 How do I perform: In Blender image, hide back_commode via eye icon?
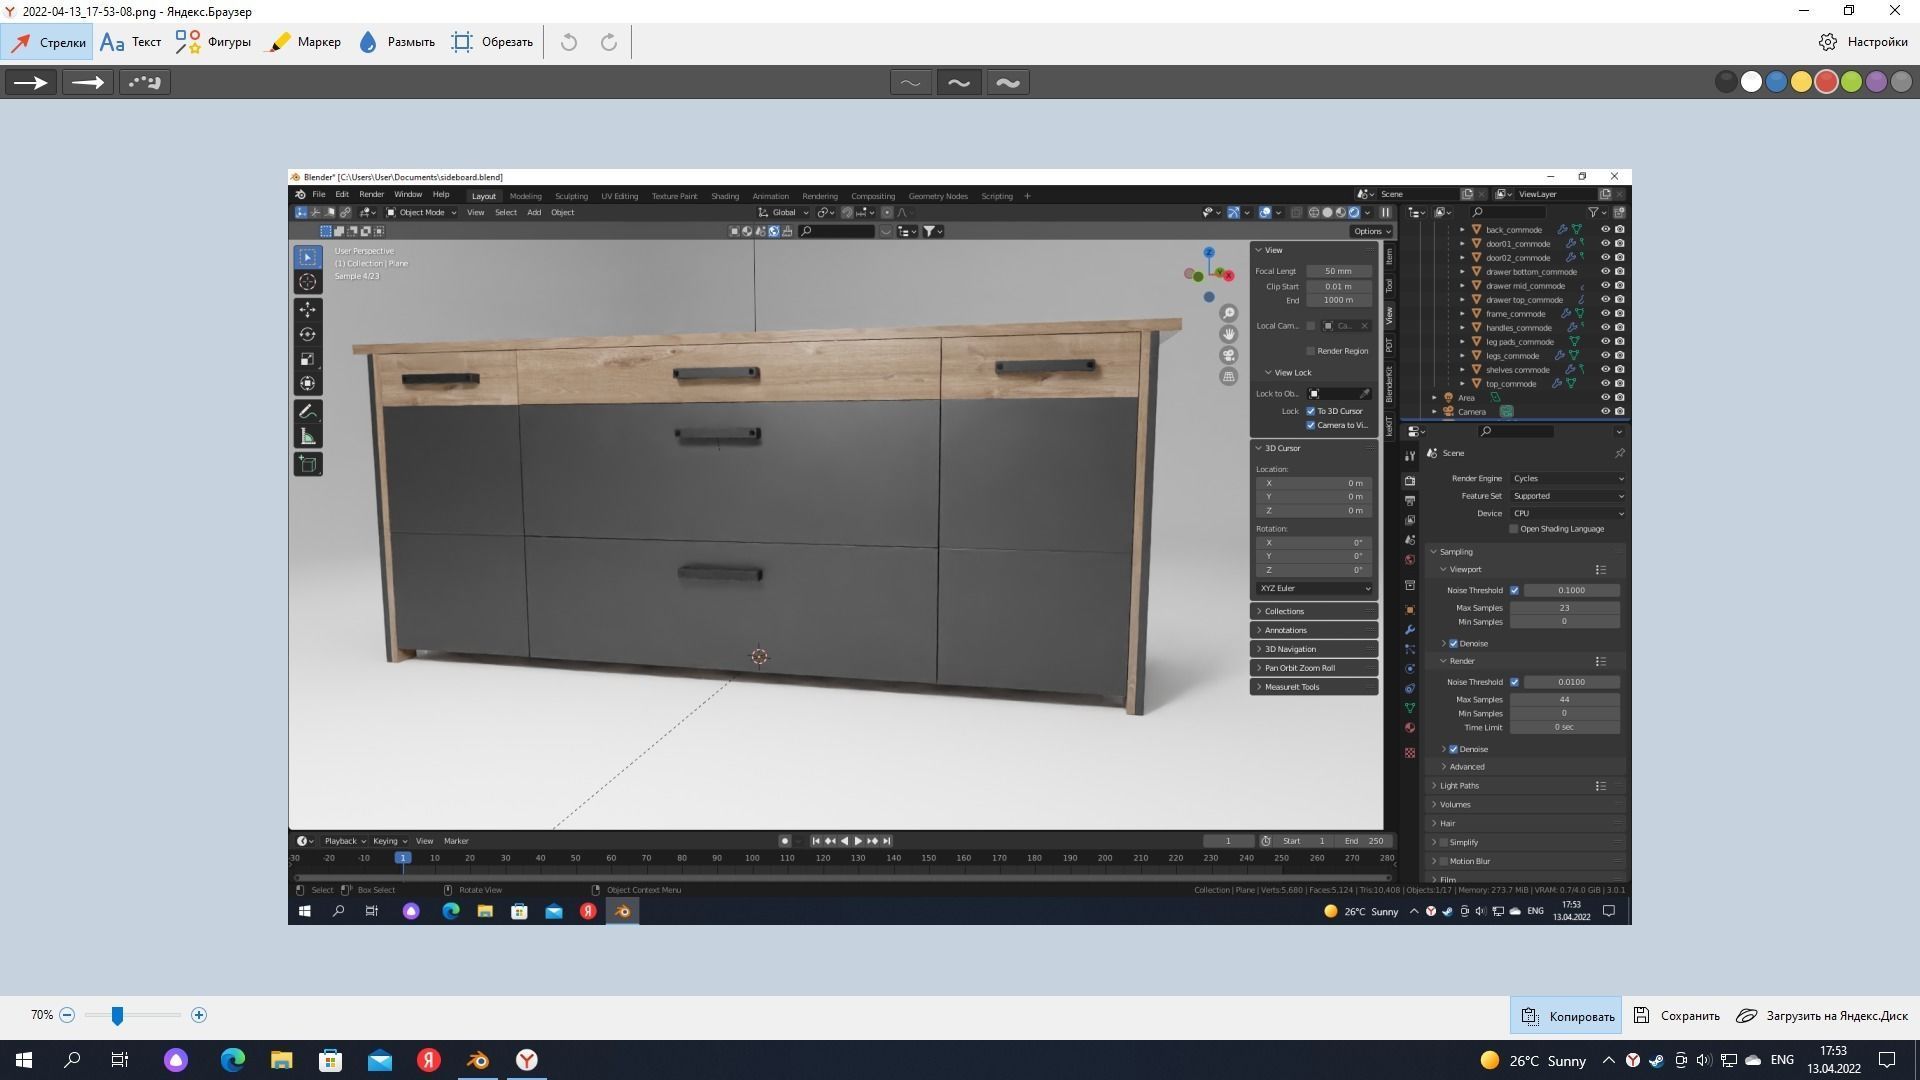click(x=1606, y=230)
